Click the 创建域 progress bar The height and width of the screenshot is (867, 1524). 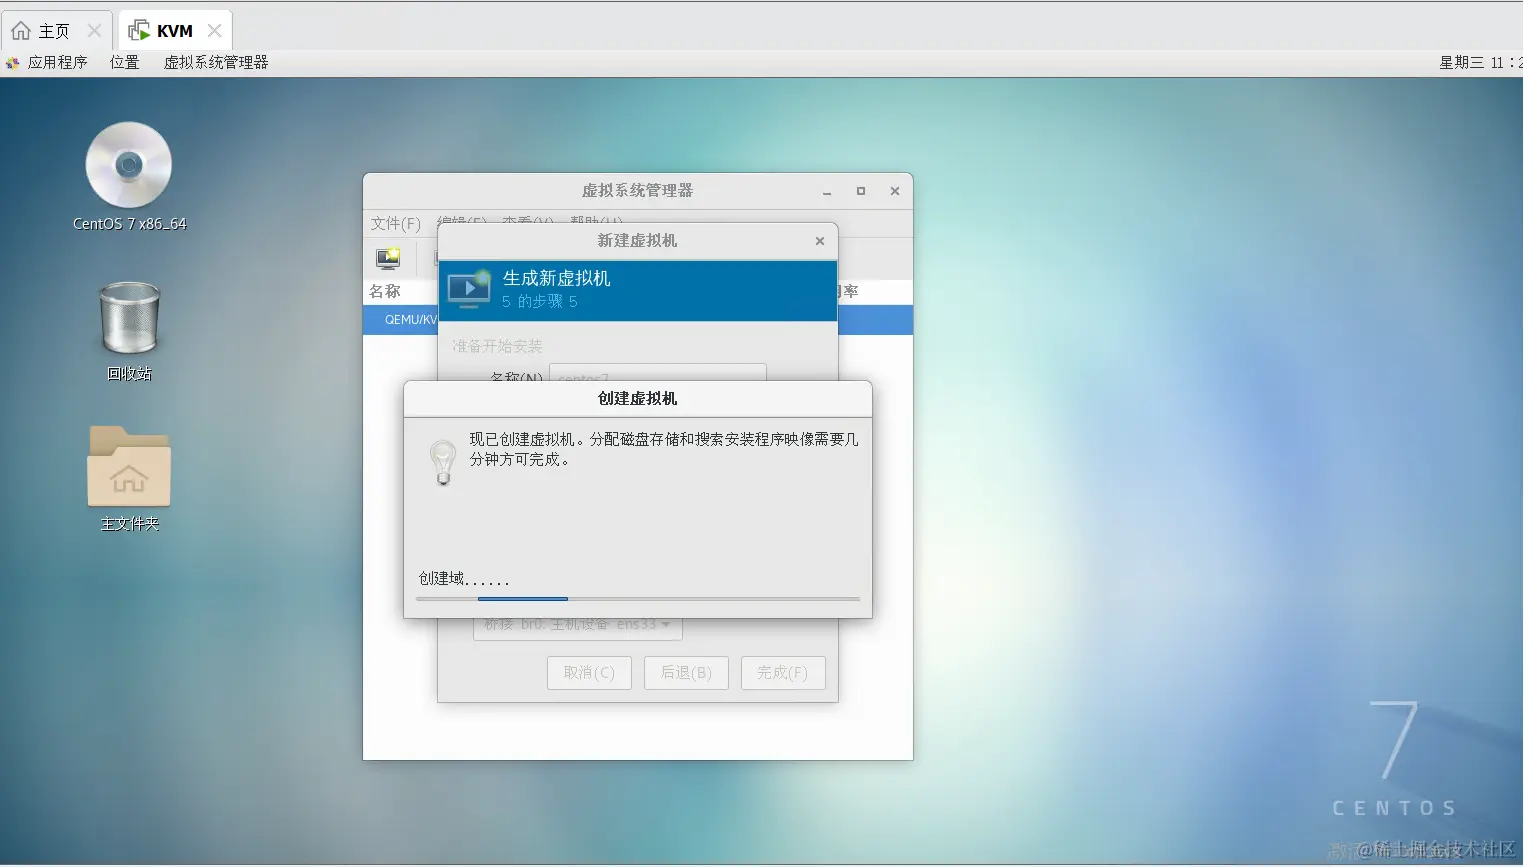tap(637, 599)
